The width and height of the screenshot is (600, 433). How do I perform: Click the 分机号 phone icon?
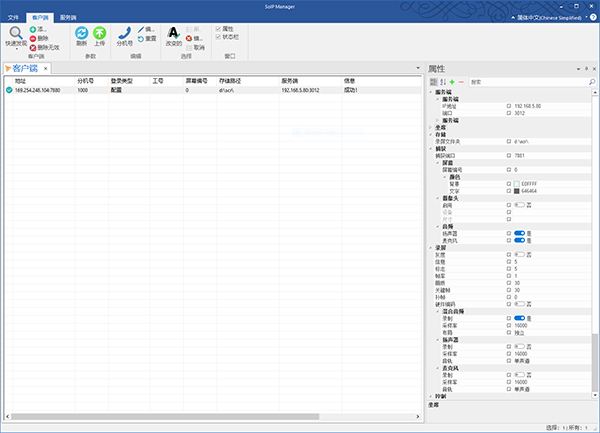click(124, 33)
